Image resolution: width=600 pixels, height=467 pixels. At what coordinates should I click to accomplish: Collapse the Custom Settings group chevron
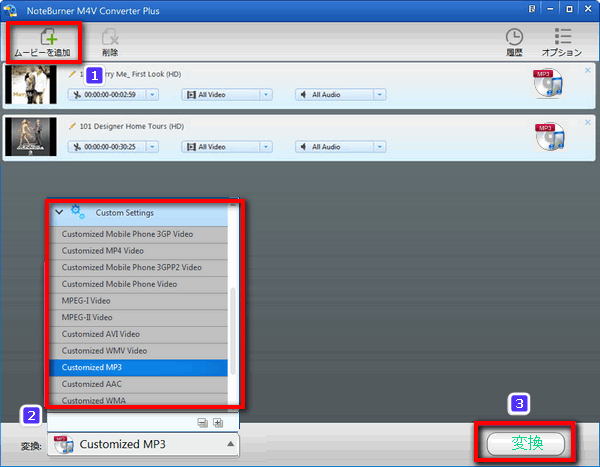[x=59, y=212]
